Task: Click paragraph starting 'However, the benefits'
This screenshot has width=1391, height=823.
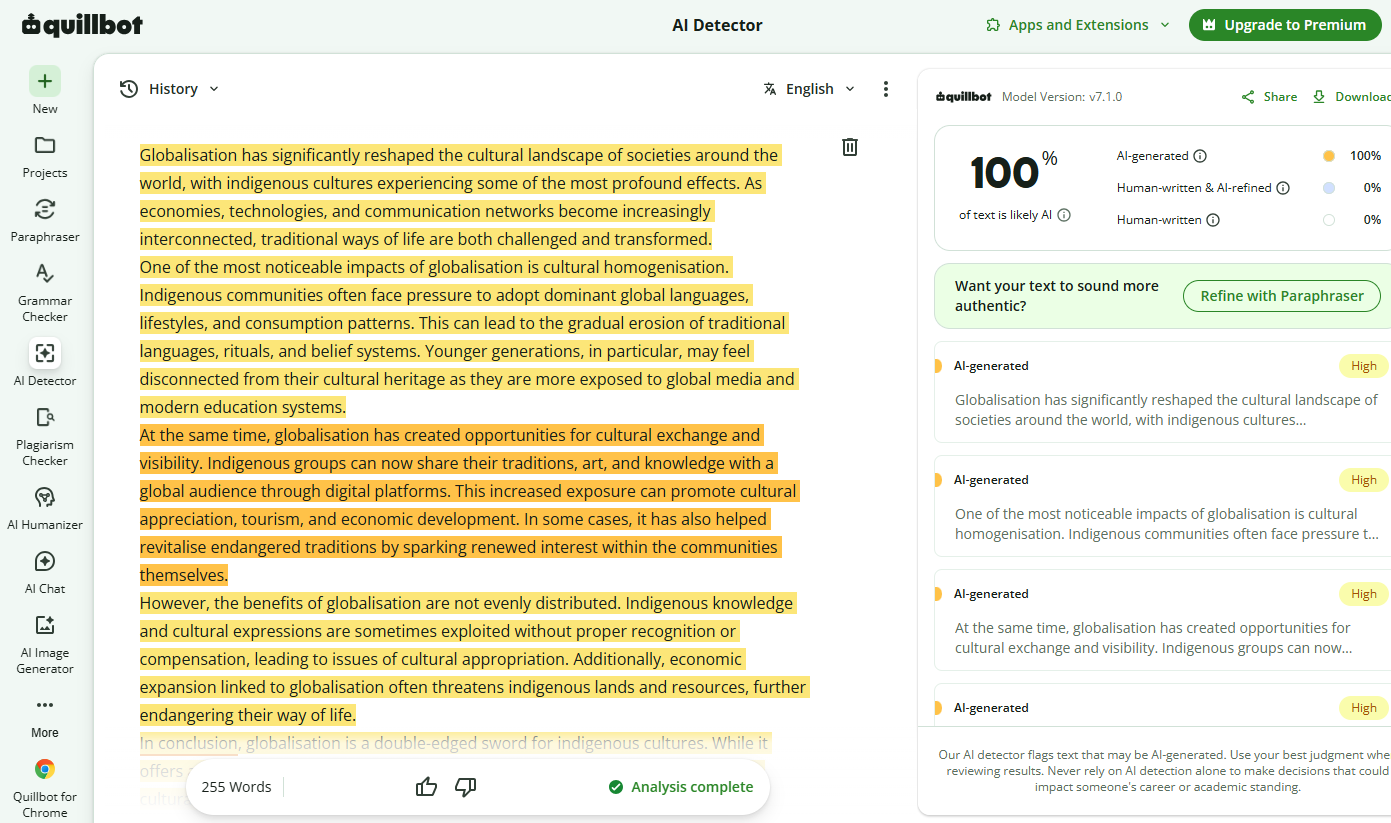Action: point(474,659)
